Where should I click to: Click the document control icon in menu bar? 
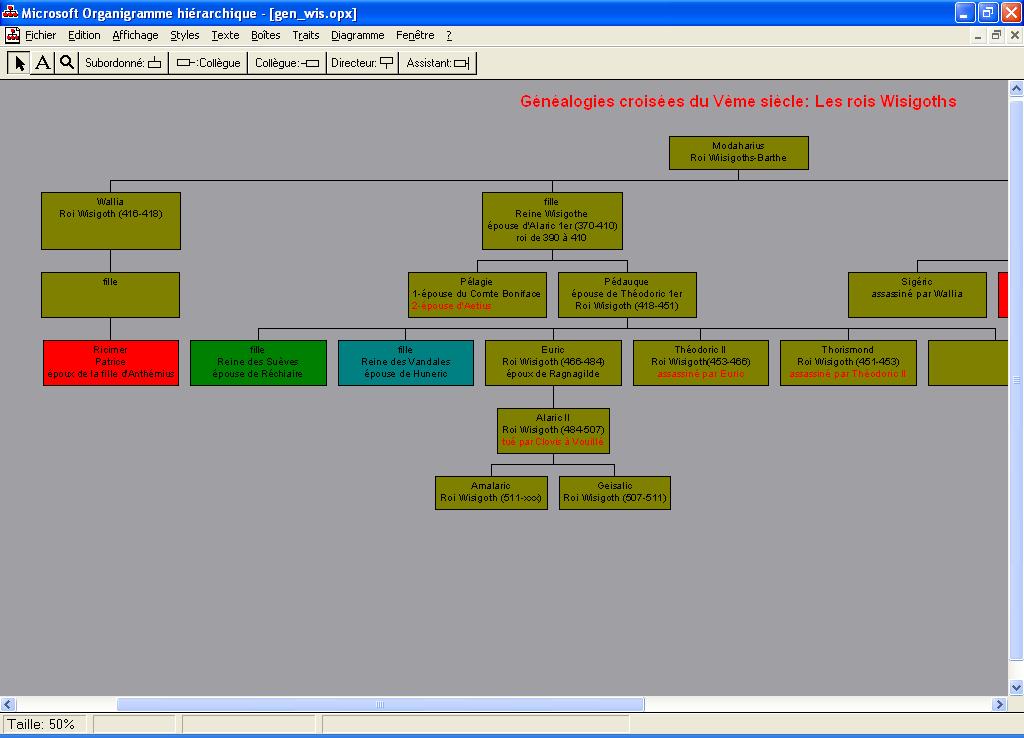13,35
